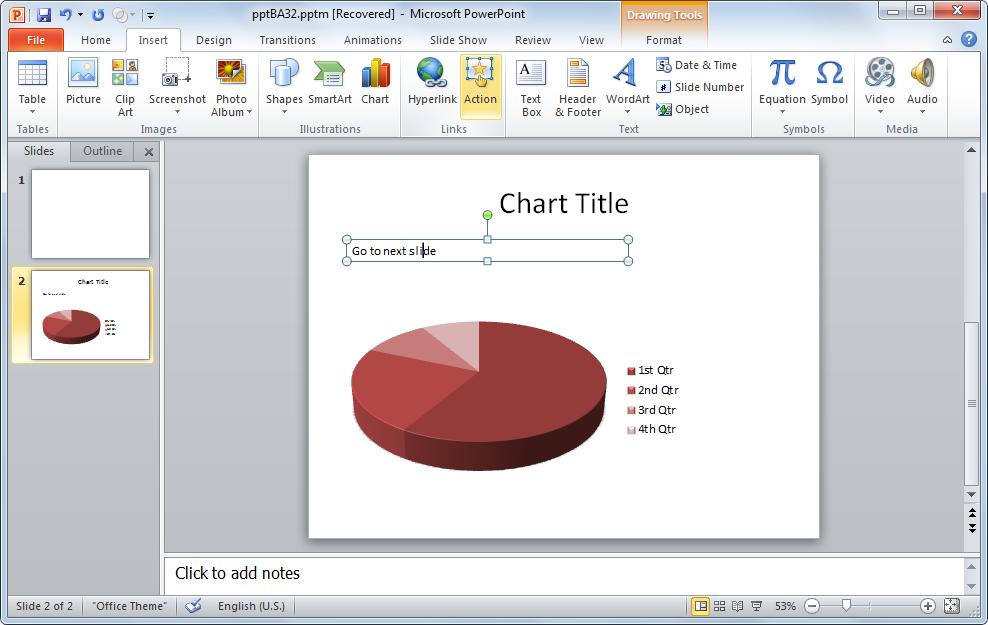Switch to the Design ribbon tab
This screenshot has height=625, width=988.
point(213,40)
